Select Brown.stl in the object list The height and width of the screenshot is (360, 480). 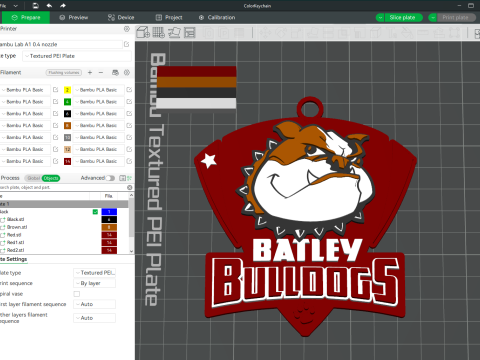coord(17,227)
